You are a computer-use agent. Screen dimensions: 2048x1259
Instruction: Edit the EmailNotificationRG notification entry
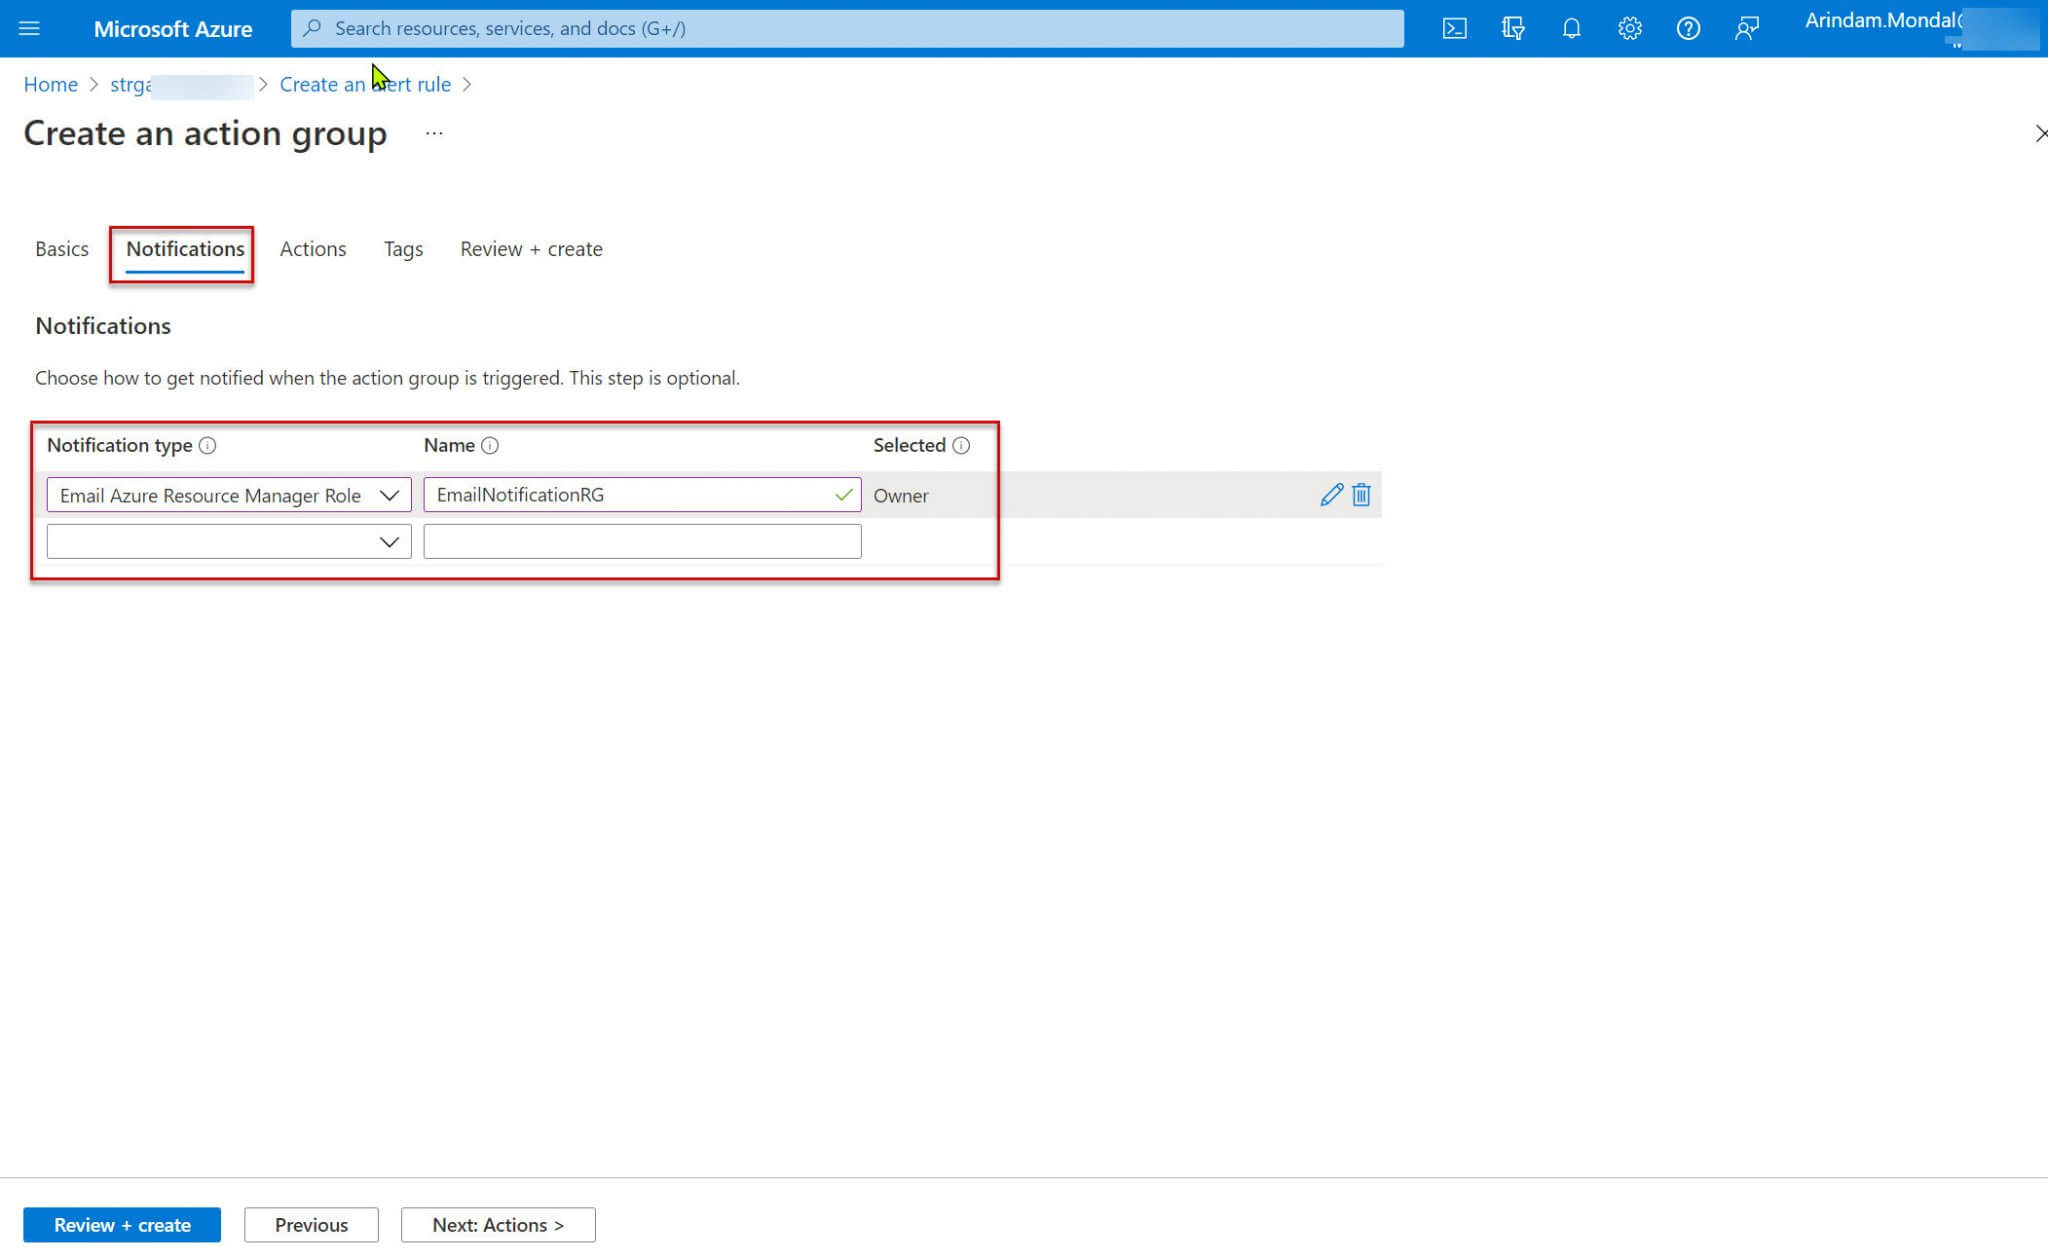pyautogui.click(x=1330, y=494)
